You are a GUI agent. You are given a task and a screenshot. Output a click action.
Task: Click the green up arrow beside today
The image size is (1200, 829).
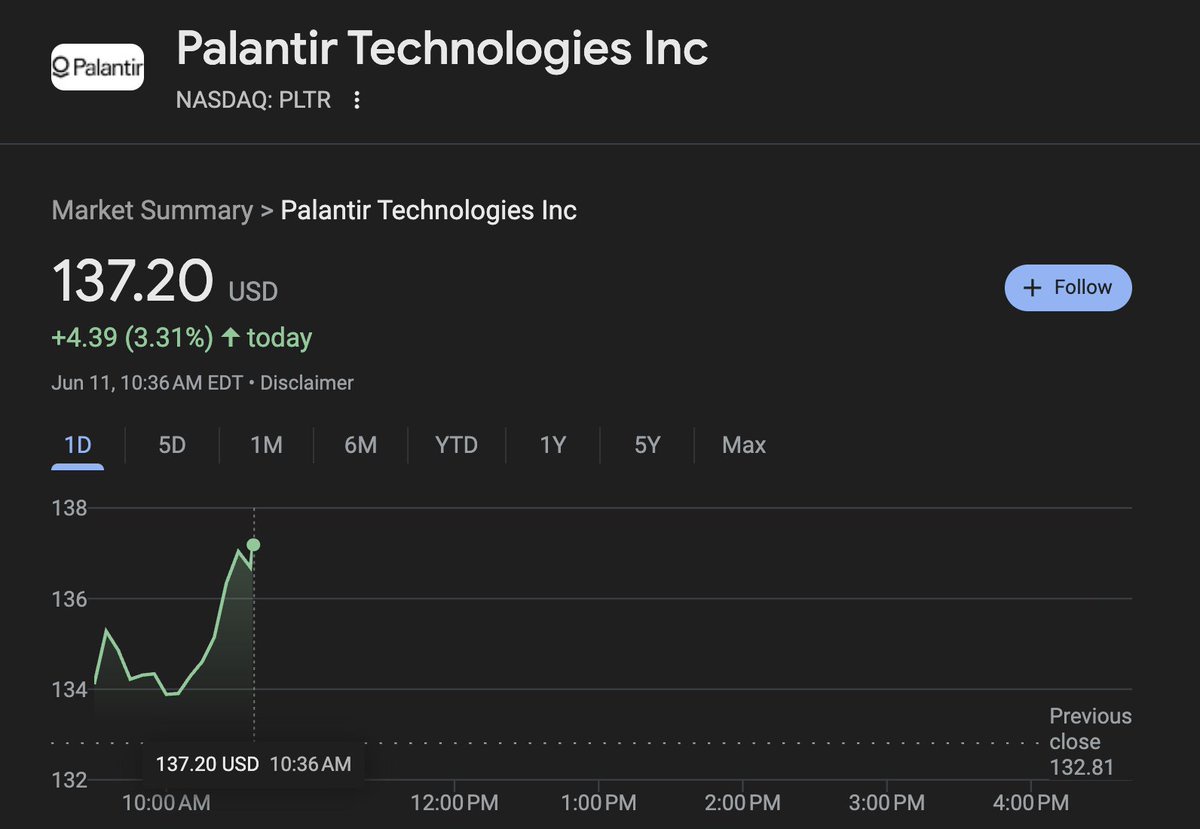pos(230,338)
